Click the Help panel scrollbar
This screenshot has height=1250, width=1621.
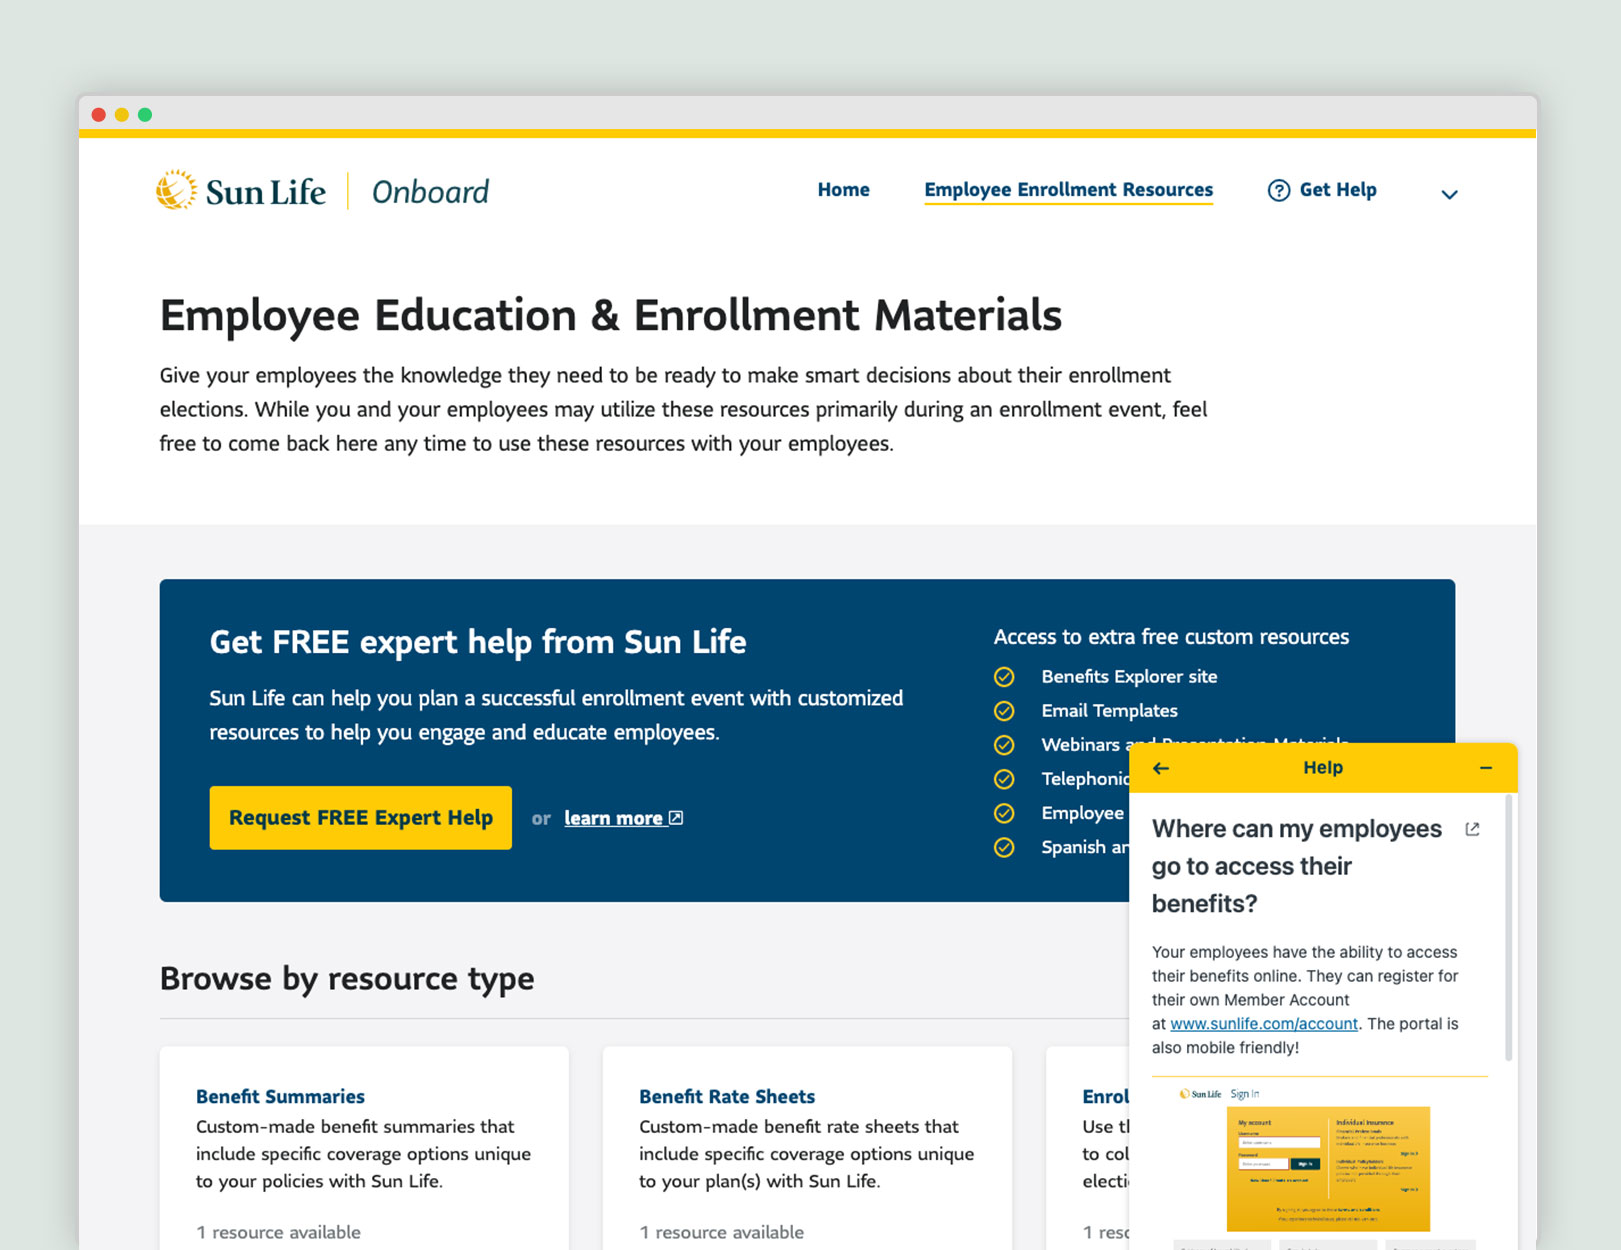[x=1508, y=928]
